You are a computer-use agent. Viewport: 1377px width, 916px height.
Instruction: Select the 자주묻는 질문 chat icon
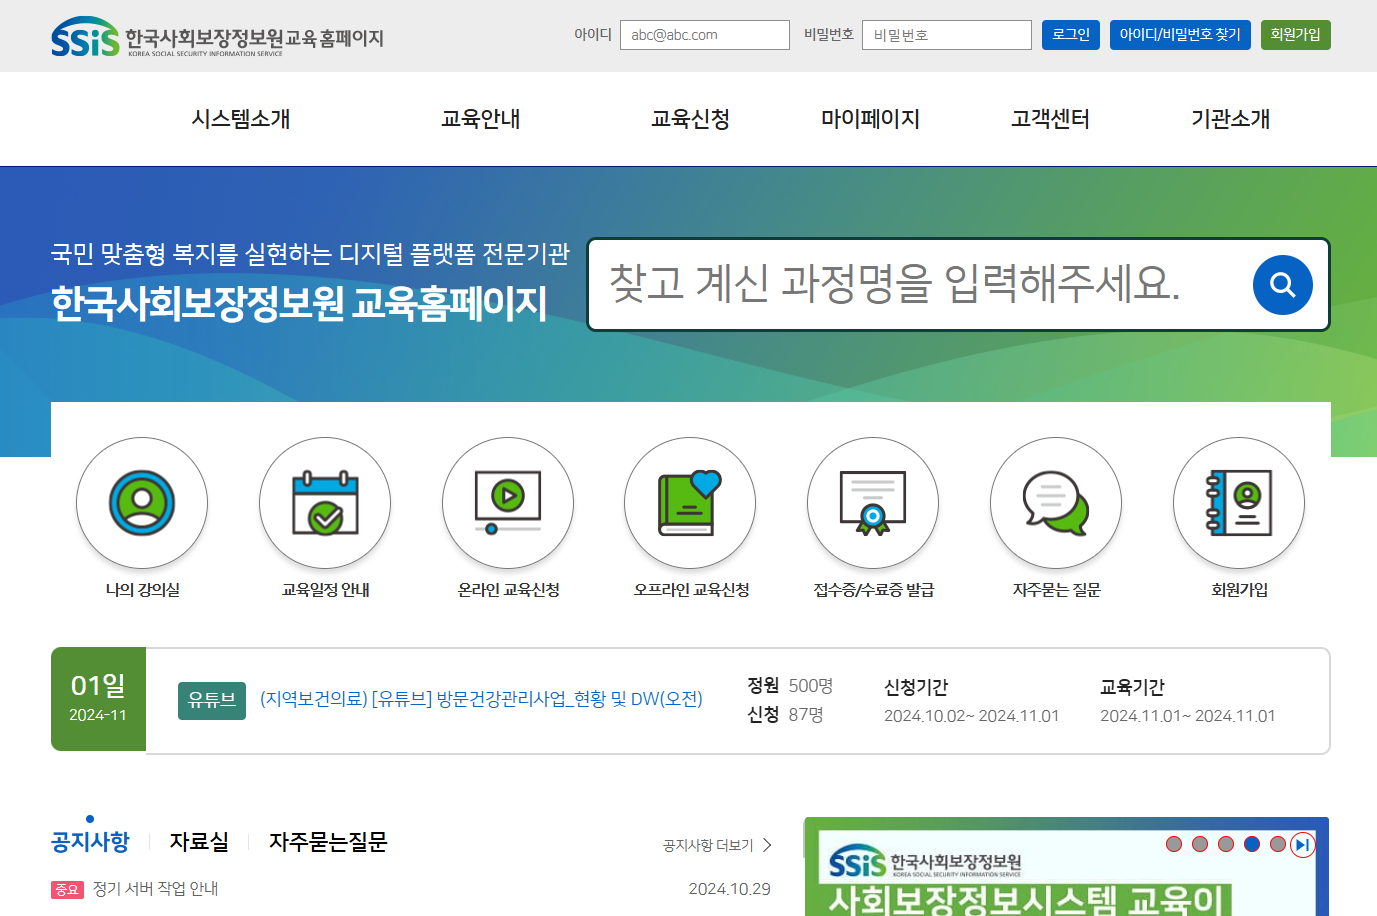click(1056, 503)
